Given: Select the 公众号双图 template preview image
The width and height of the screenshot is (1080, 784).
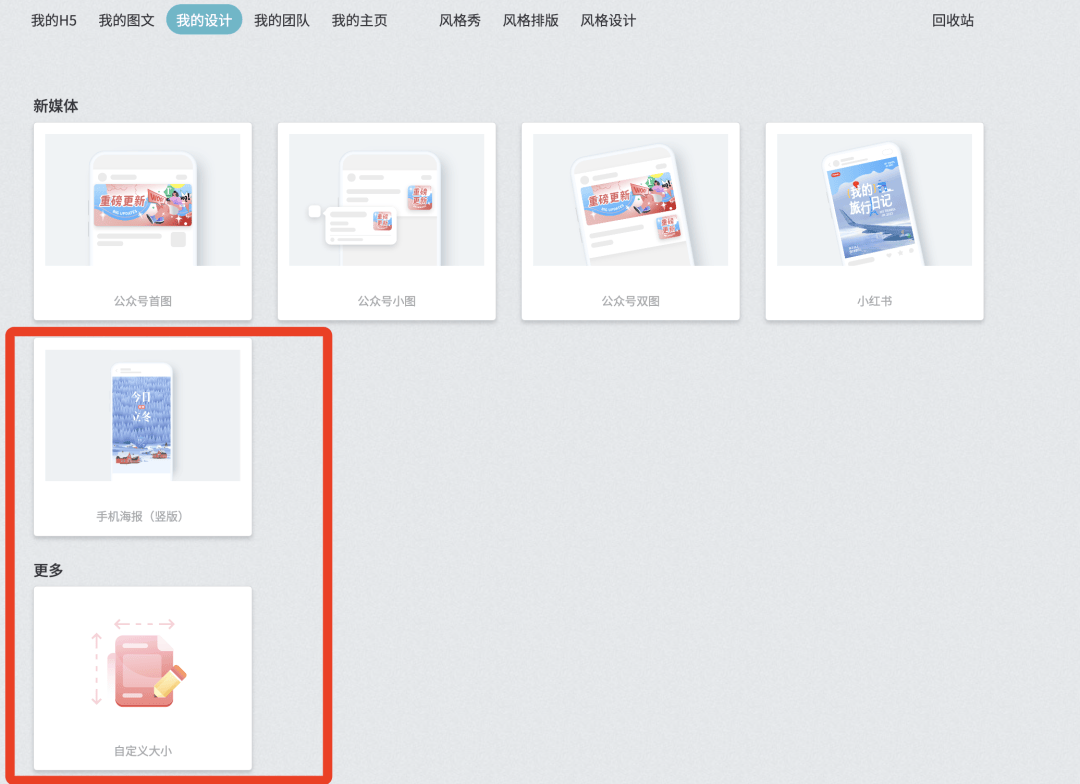Looking at the screenshot, I should (x=630, y=200).
